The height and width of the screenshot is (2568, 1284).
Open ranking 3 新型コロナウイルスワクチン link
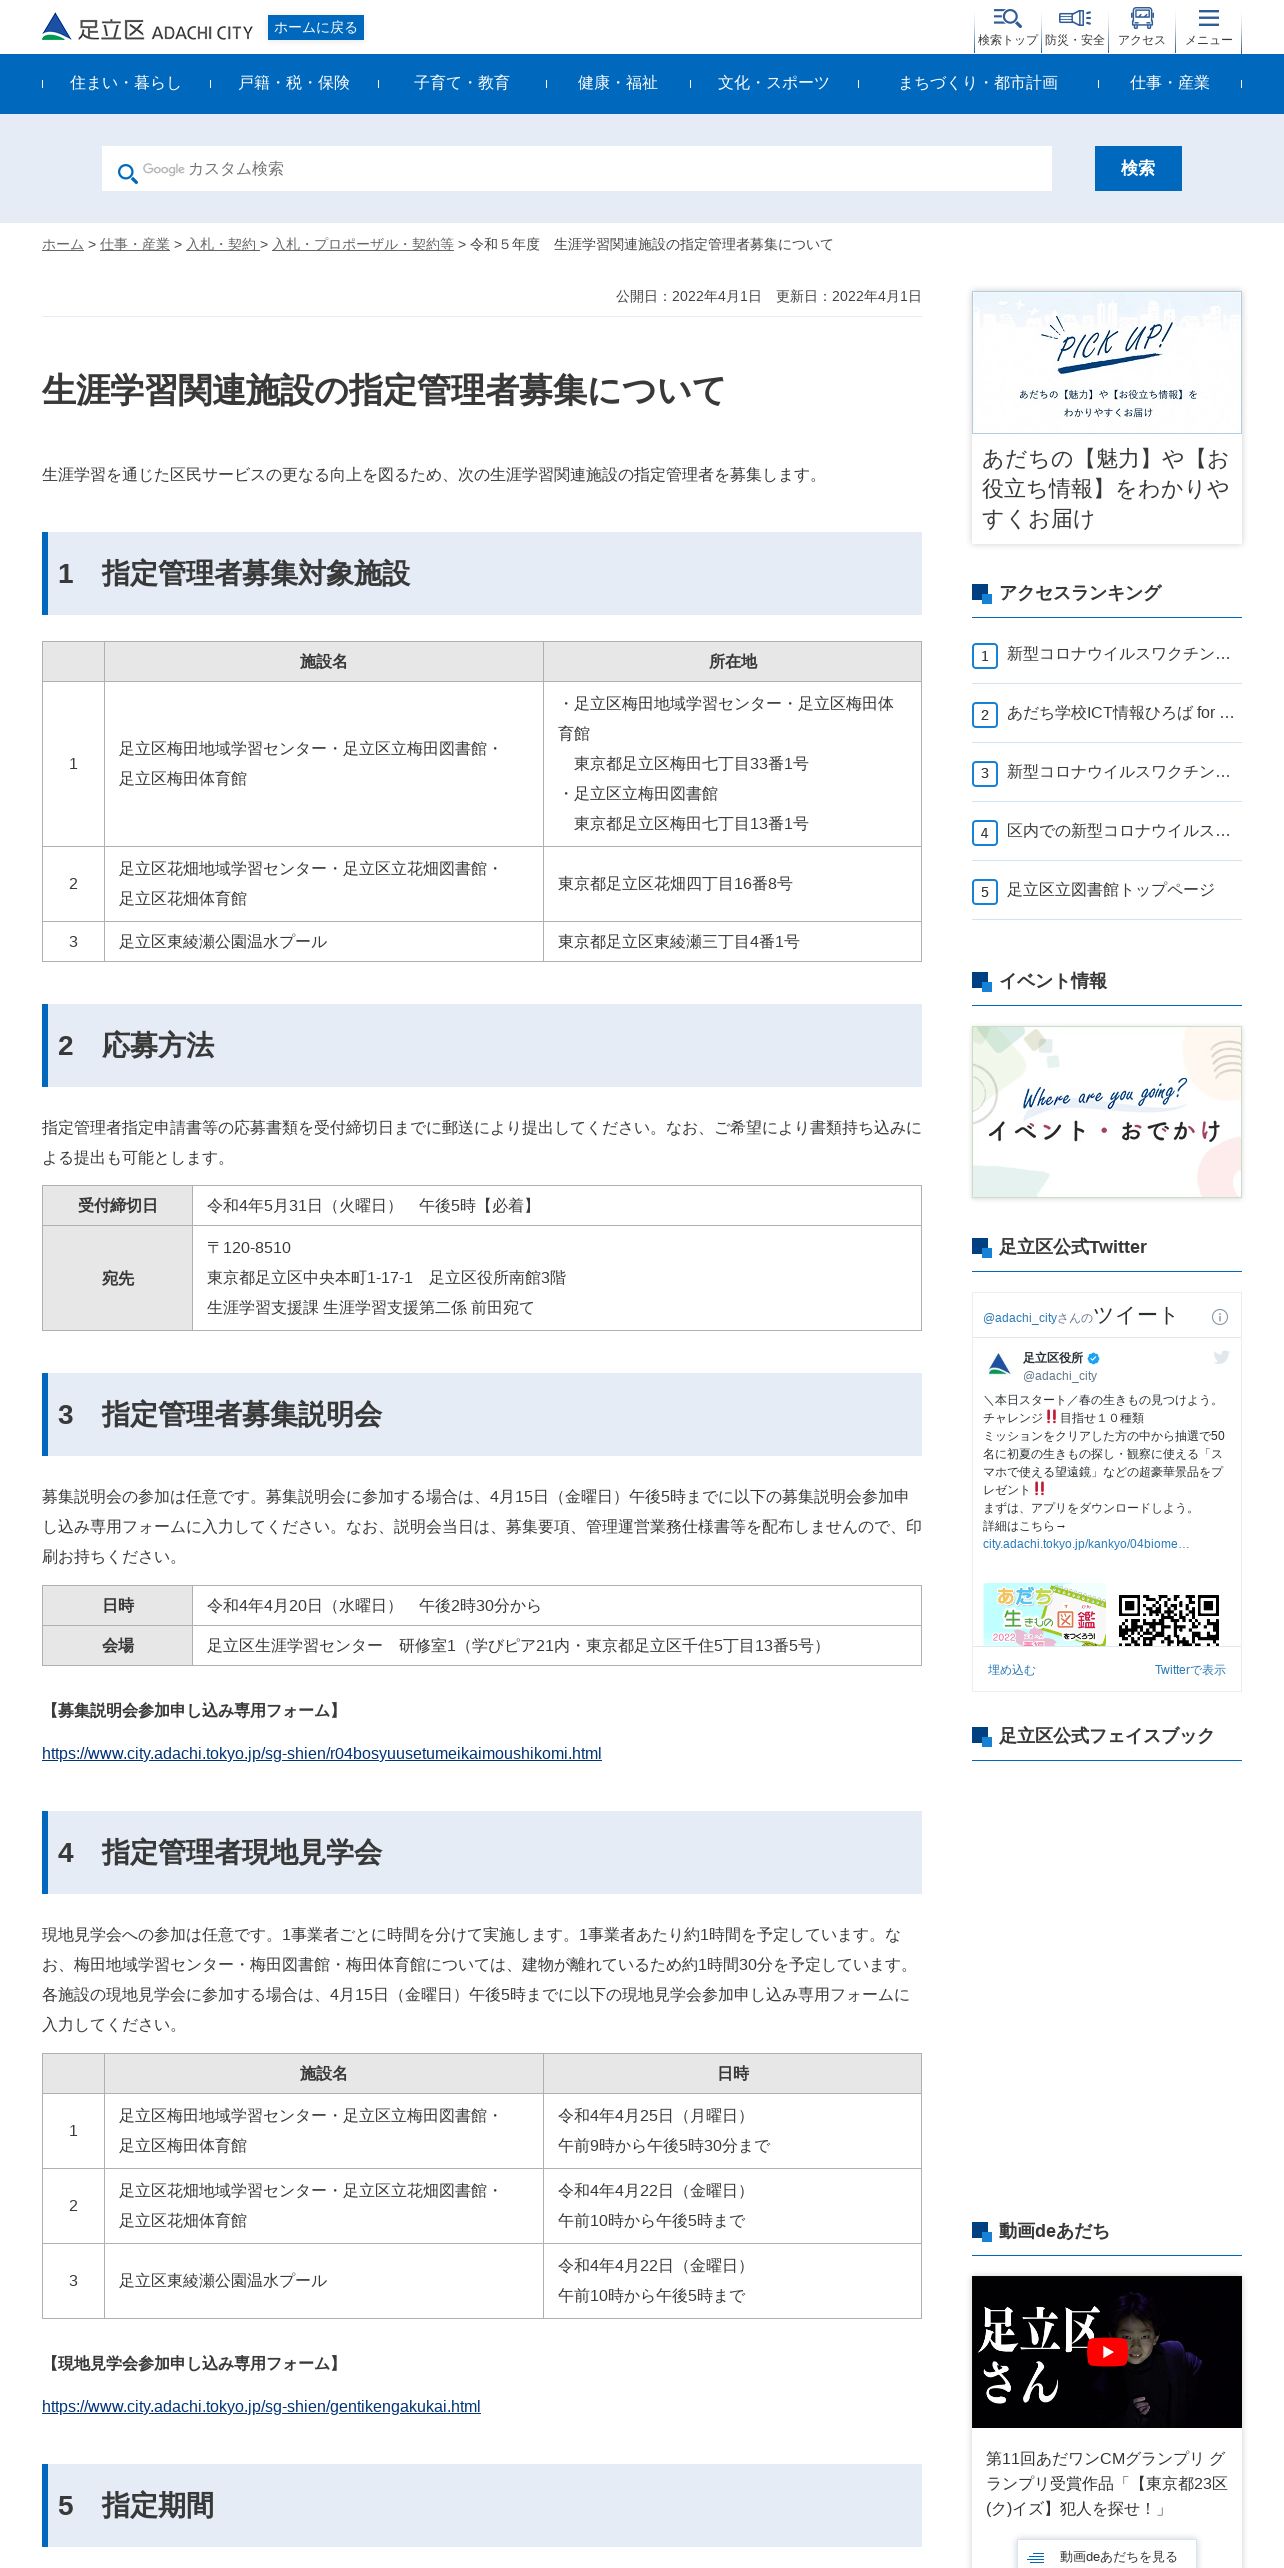(x=1119, y=772)
